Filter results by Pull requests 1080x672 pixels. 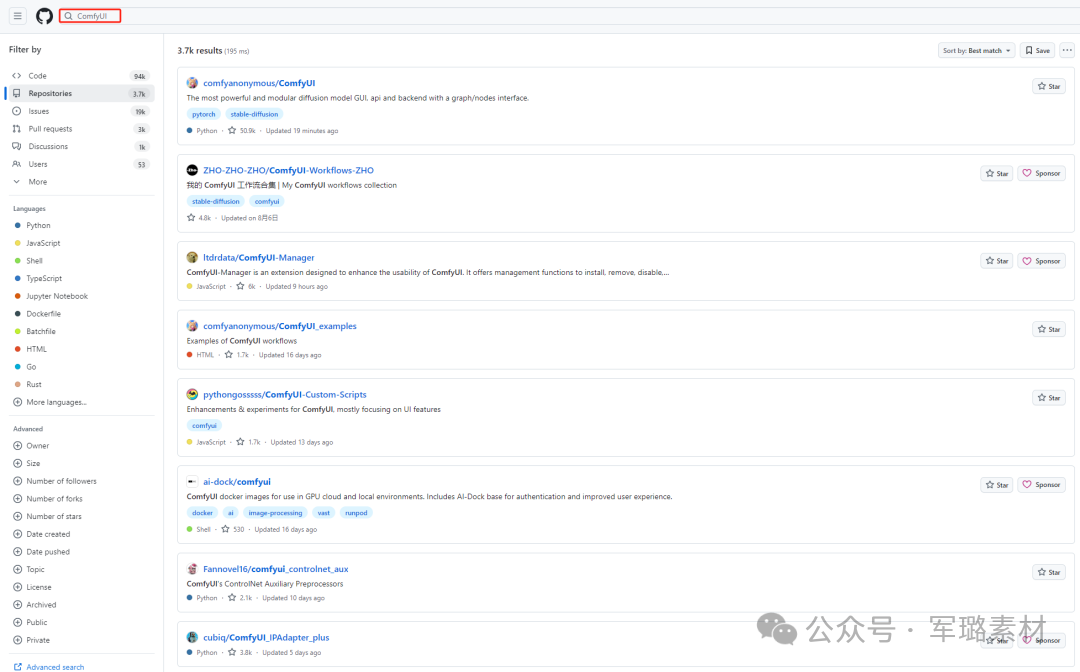click(x=80, y=129)
